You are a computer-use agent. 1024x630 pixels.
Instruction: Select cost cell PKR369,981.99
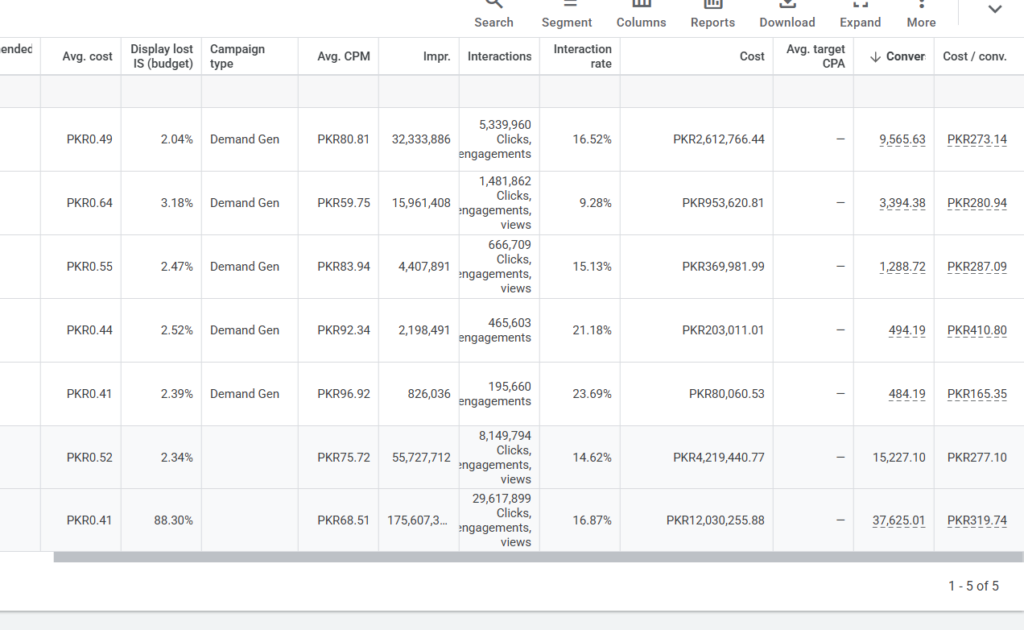click(x=723, y=266)
